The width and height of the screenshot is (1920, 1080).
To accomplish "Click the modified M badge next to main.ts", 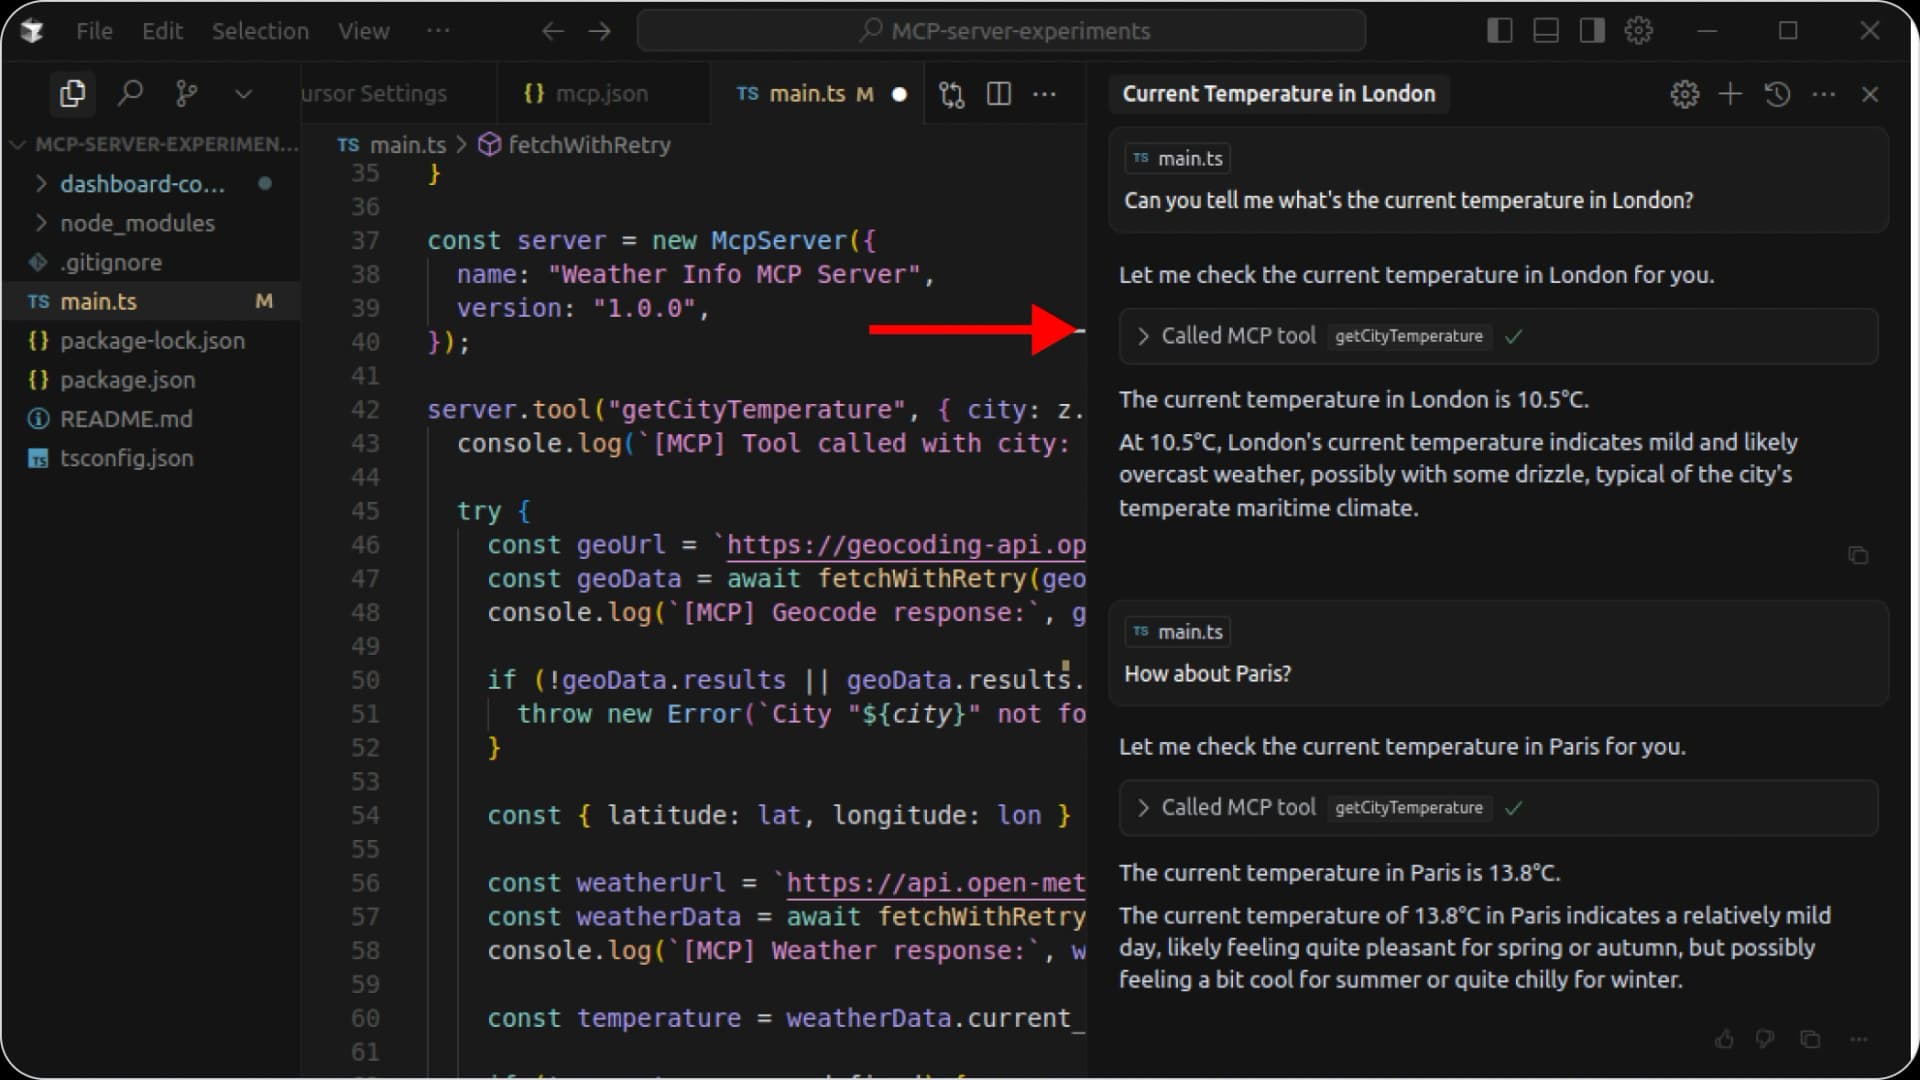I will coord(264,301).
